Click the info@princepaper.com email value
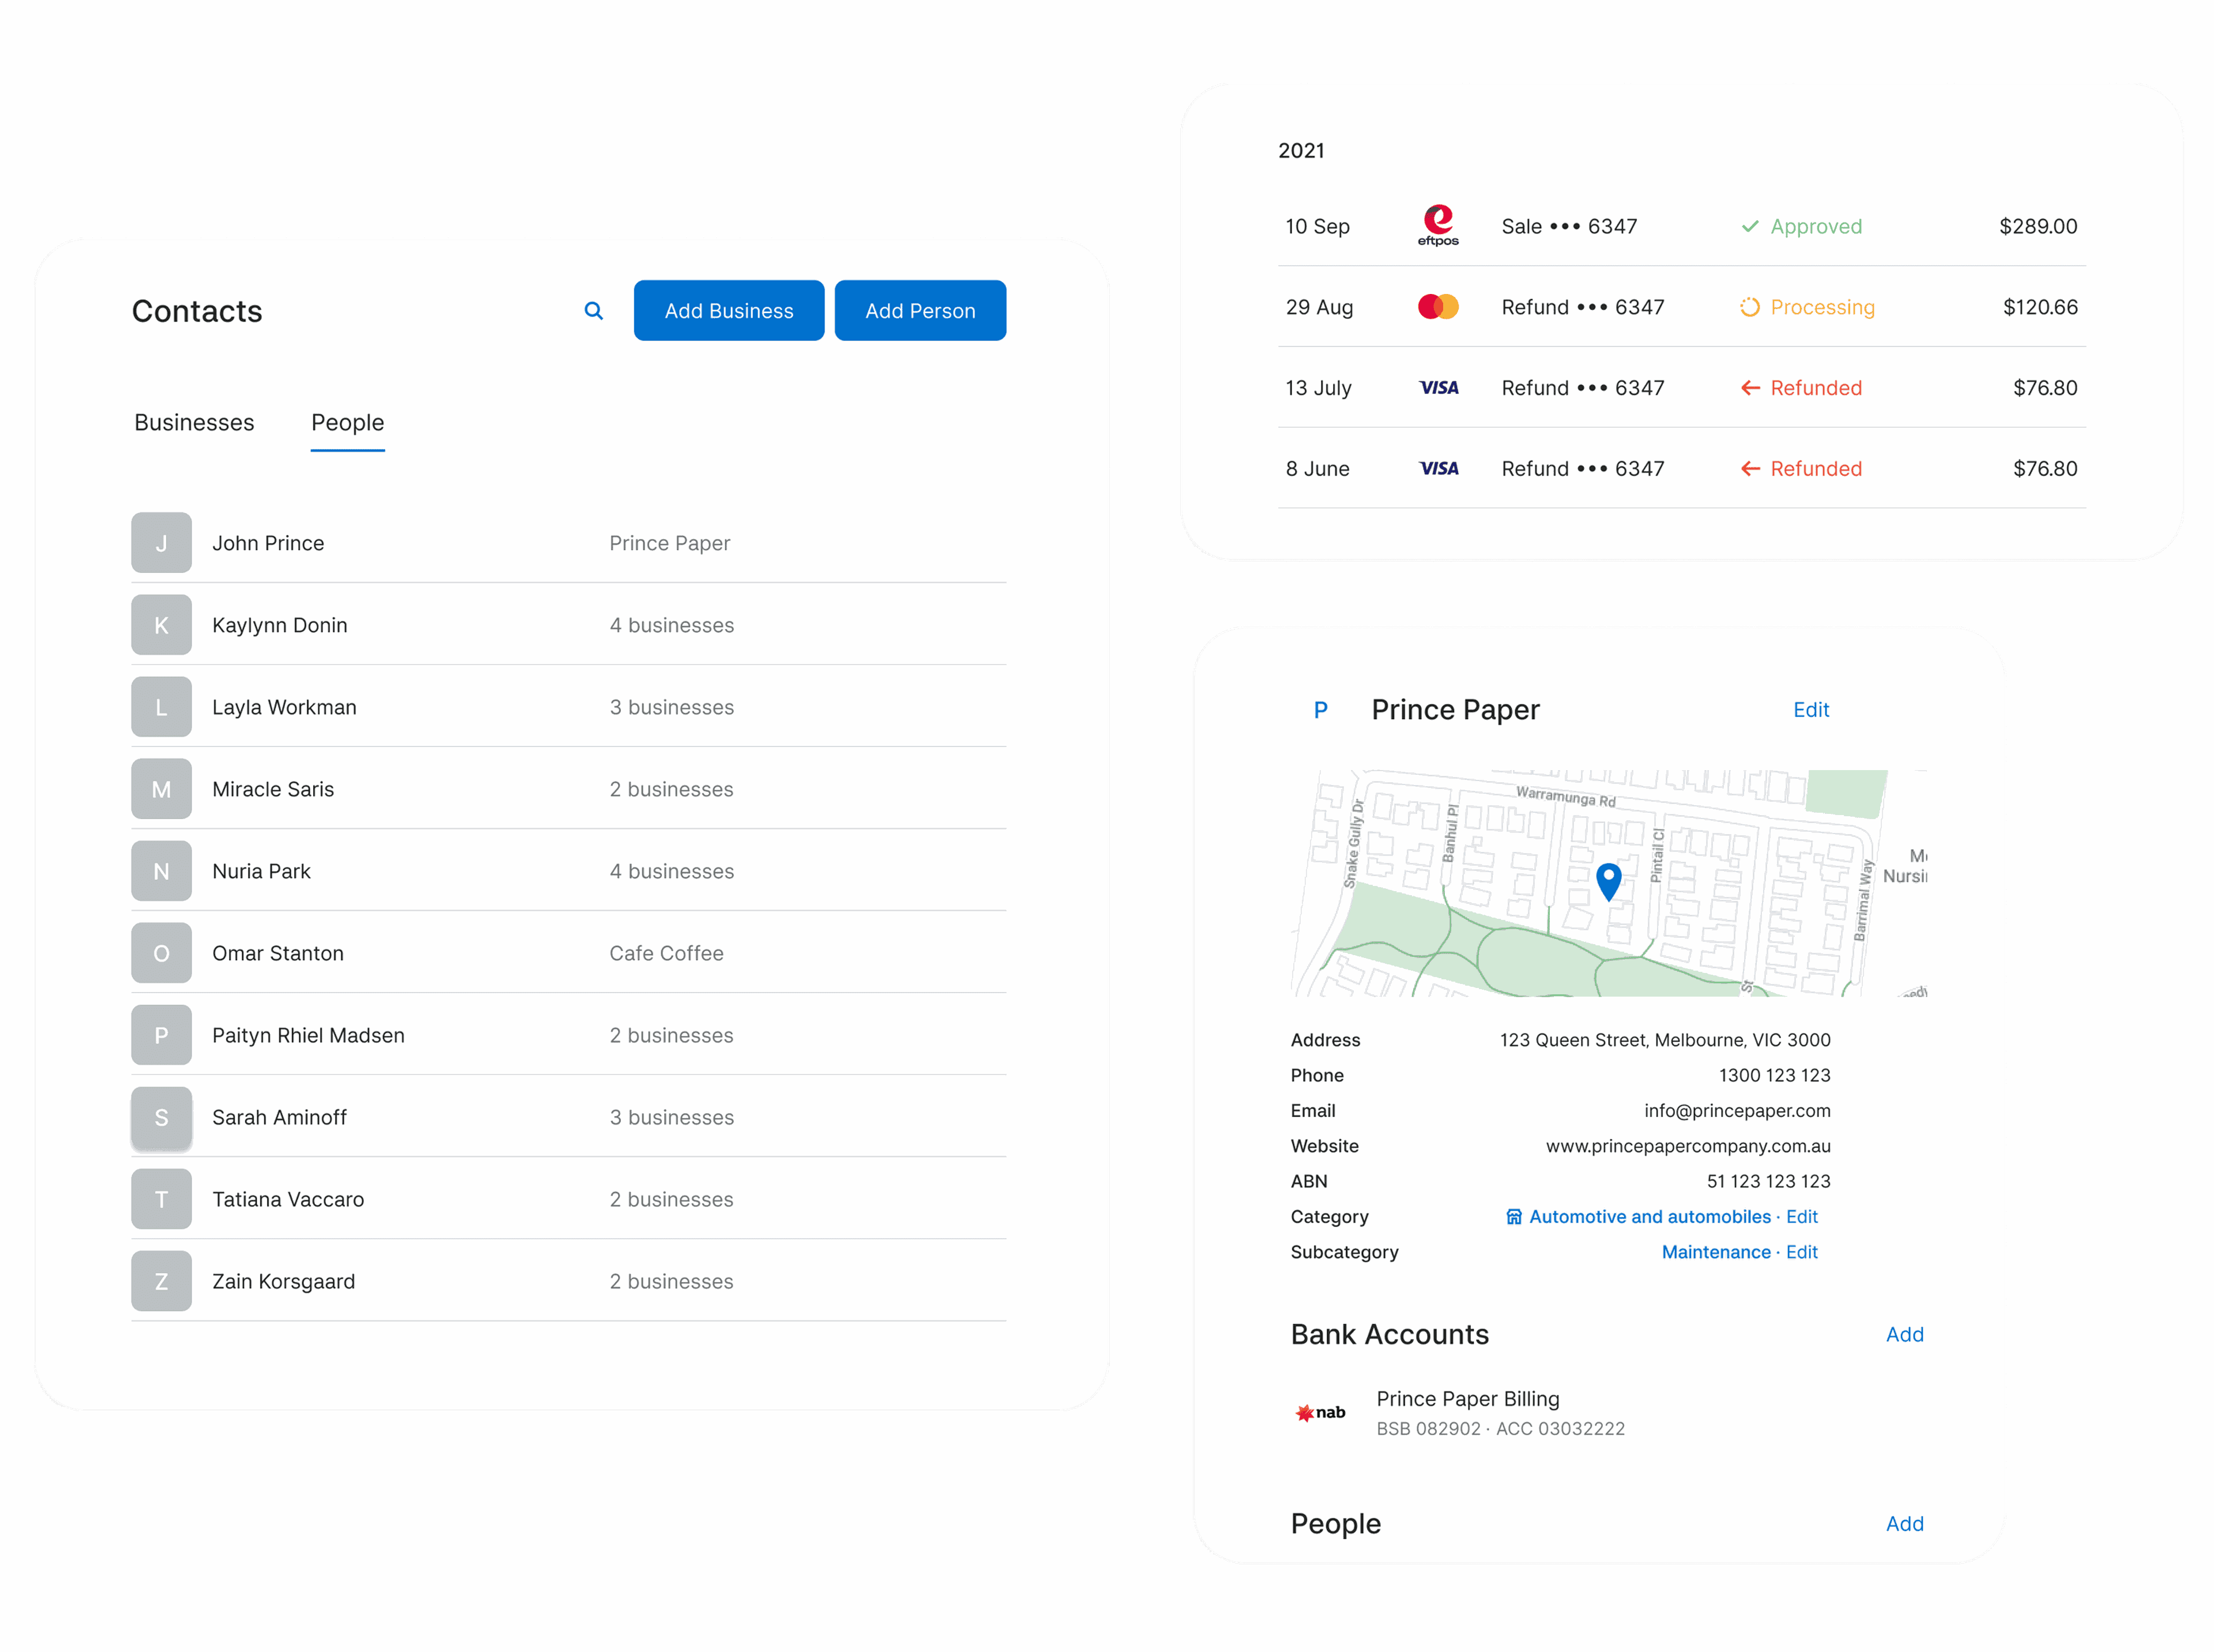This screenshot has width=2214, height=1652. 1737,1111
